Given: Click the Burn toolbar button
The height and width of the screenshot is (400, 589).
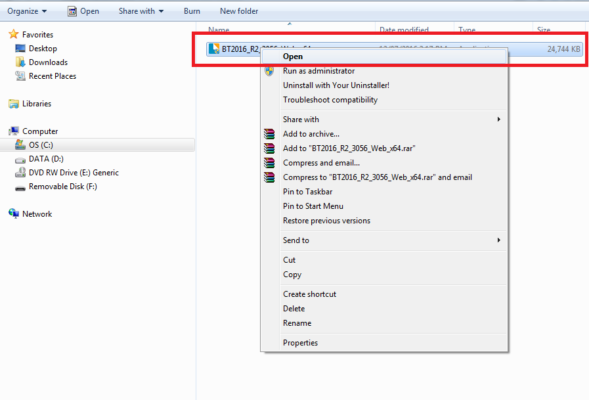Looking at the screenshot, I should click(x=192, y=11).
